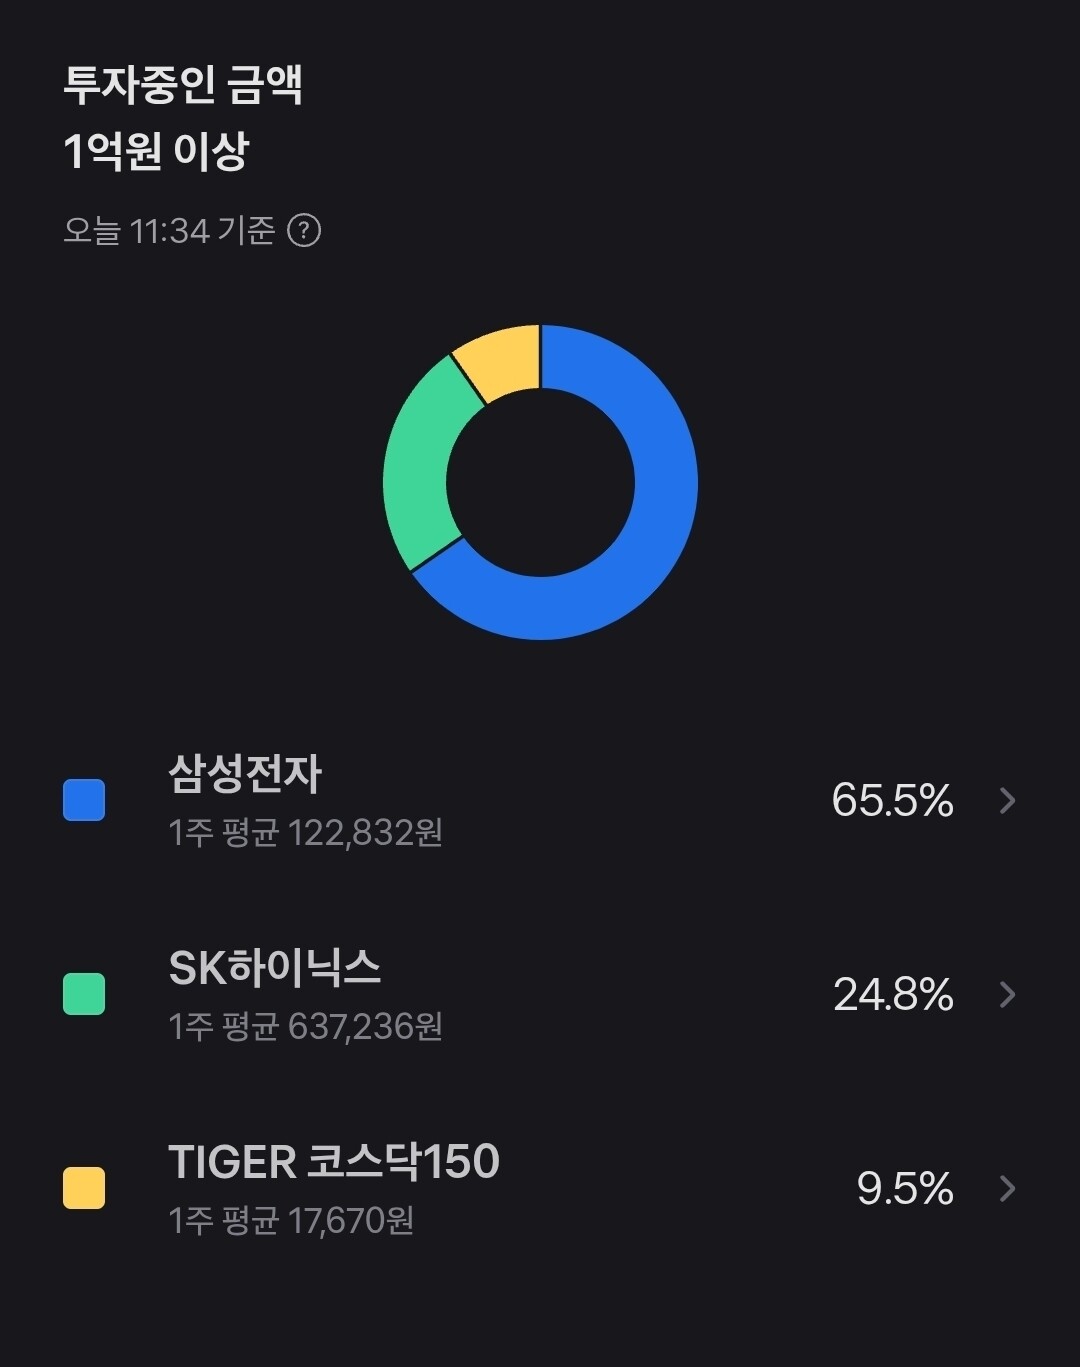The height and width of the screenshot is (1367, 1080).
Task: Tap the 65.5% allocation value
Action: 892,800
